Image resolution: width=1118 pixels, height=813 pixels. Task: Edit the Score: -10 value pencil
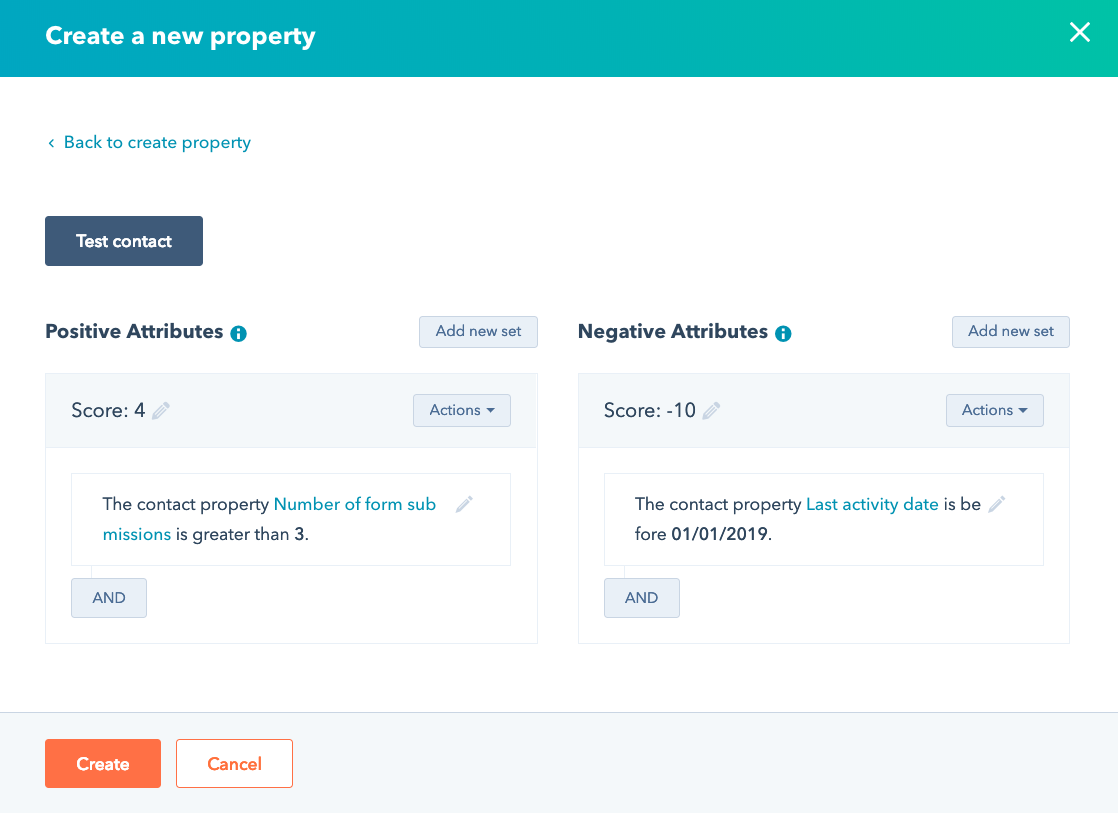tap(711, 410)
